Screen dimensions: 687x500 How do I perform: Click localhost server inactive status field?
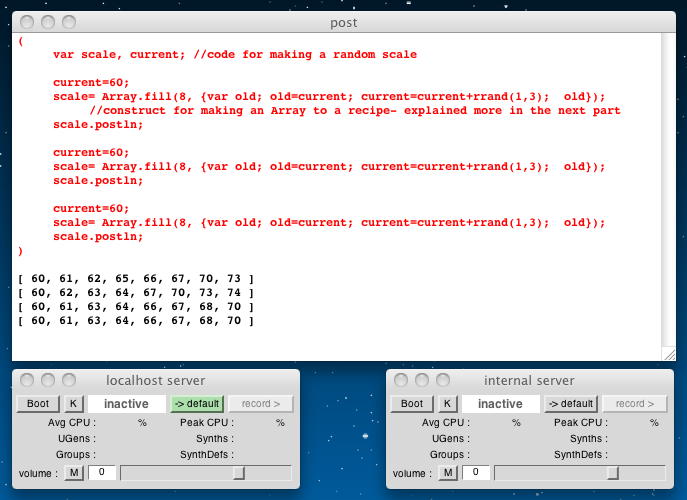point(127,404)
